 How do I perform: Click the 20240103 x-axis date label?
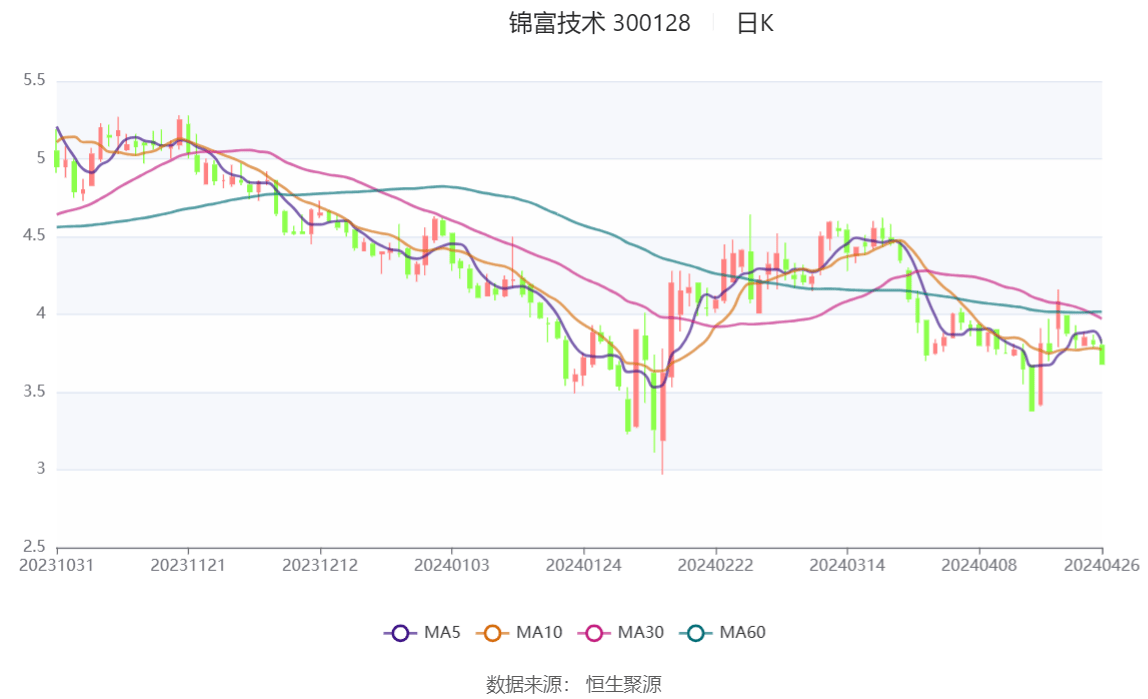click(452, 566)
